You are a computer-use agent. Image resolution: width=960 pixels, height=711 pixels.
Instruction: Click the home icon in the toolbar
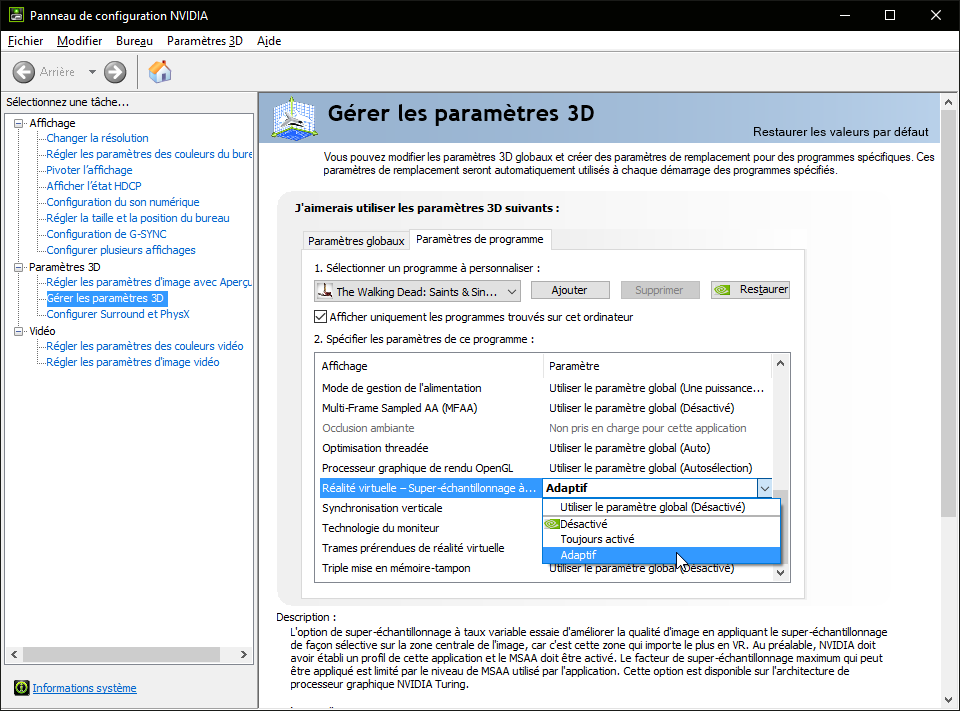[158, 71]
